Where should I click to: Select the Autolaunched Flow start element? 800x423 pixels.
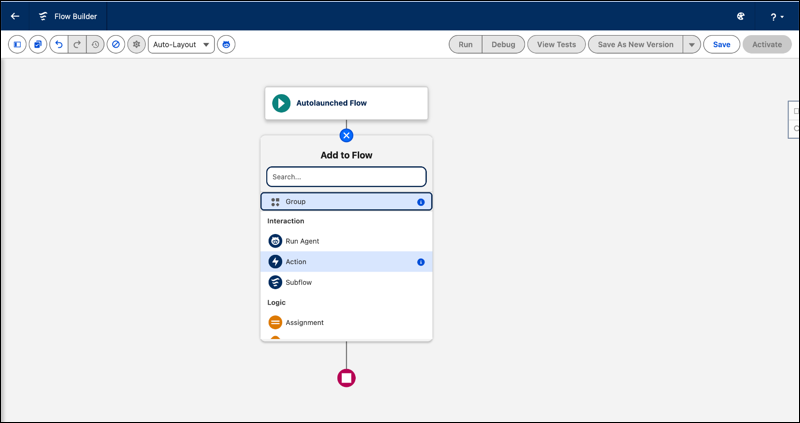[346, 103]
